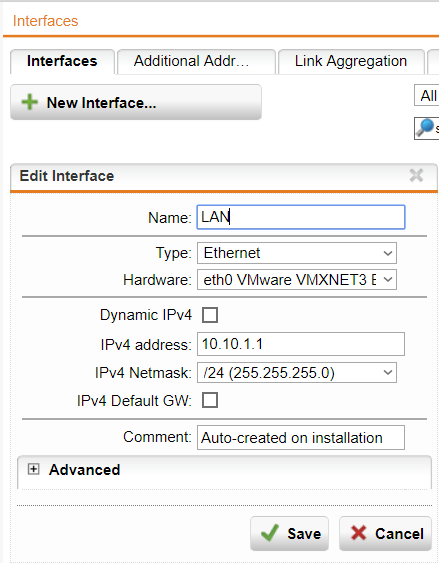Image resolution: width=439 pixels, height=563 pixels.
Task: Click the green plus New Interface icon
Action: 29,102
